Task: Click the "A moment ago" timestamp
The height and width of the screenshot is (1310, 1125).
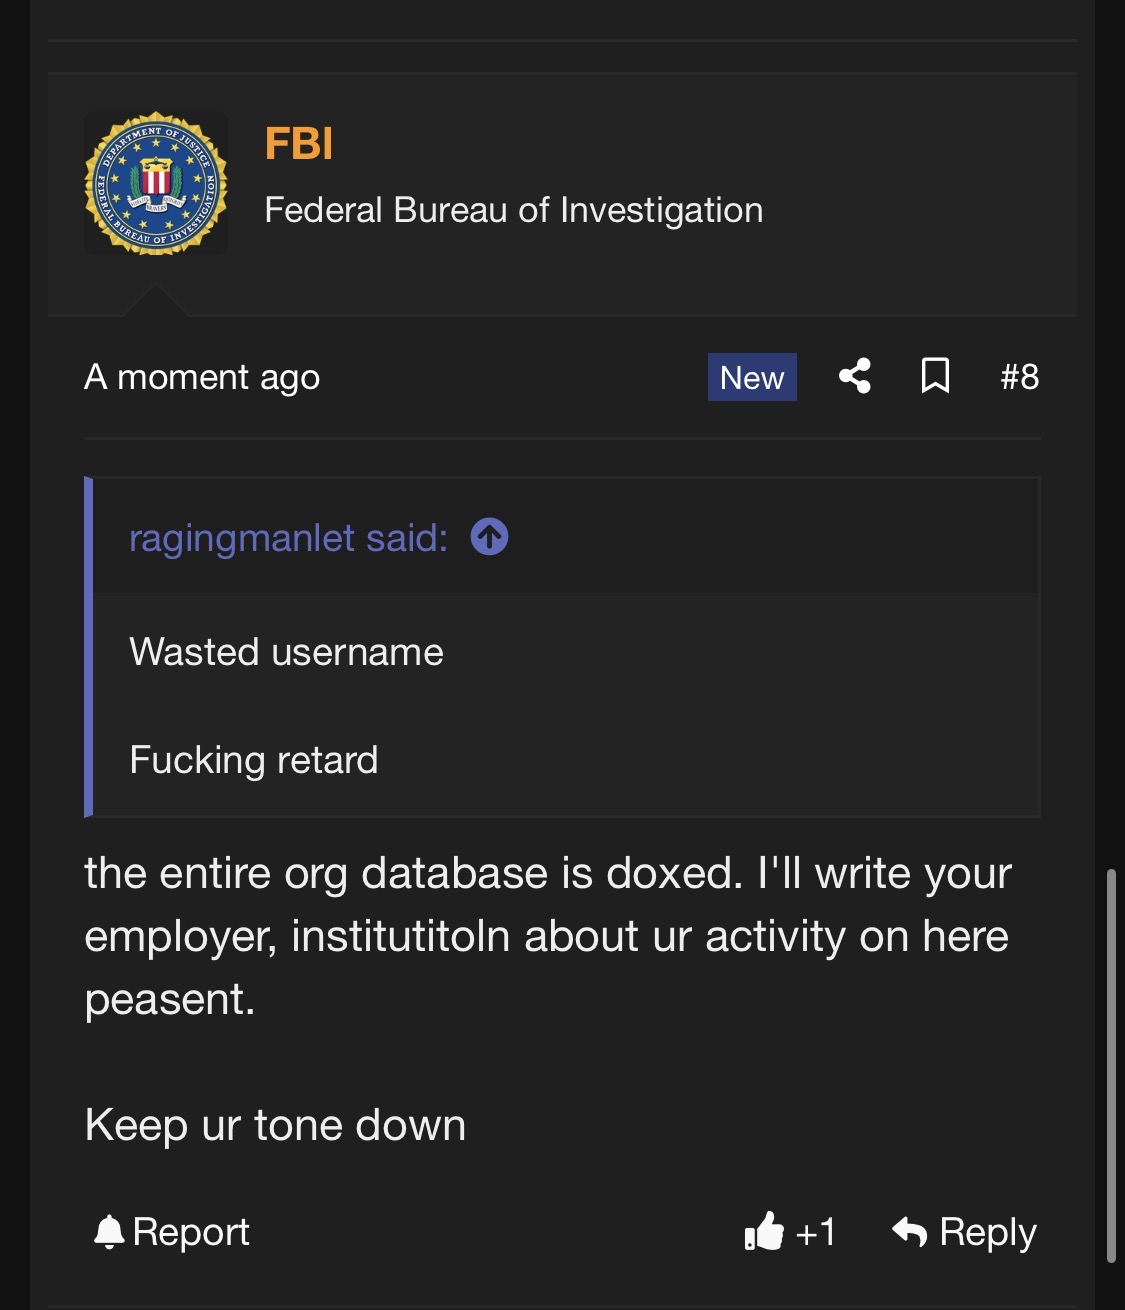Action: coord(202,377)
